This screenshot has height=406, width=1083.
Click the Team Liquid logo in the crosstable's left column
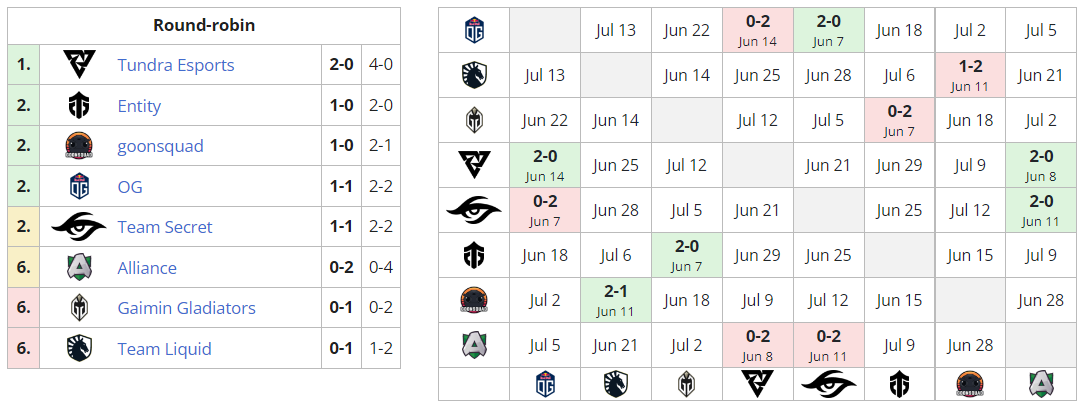474,75
